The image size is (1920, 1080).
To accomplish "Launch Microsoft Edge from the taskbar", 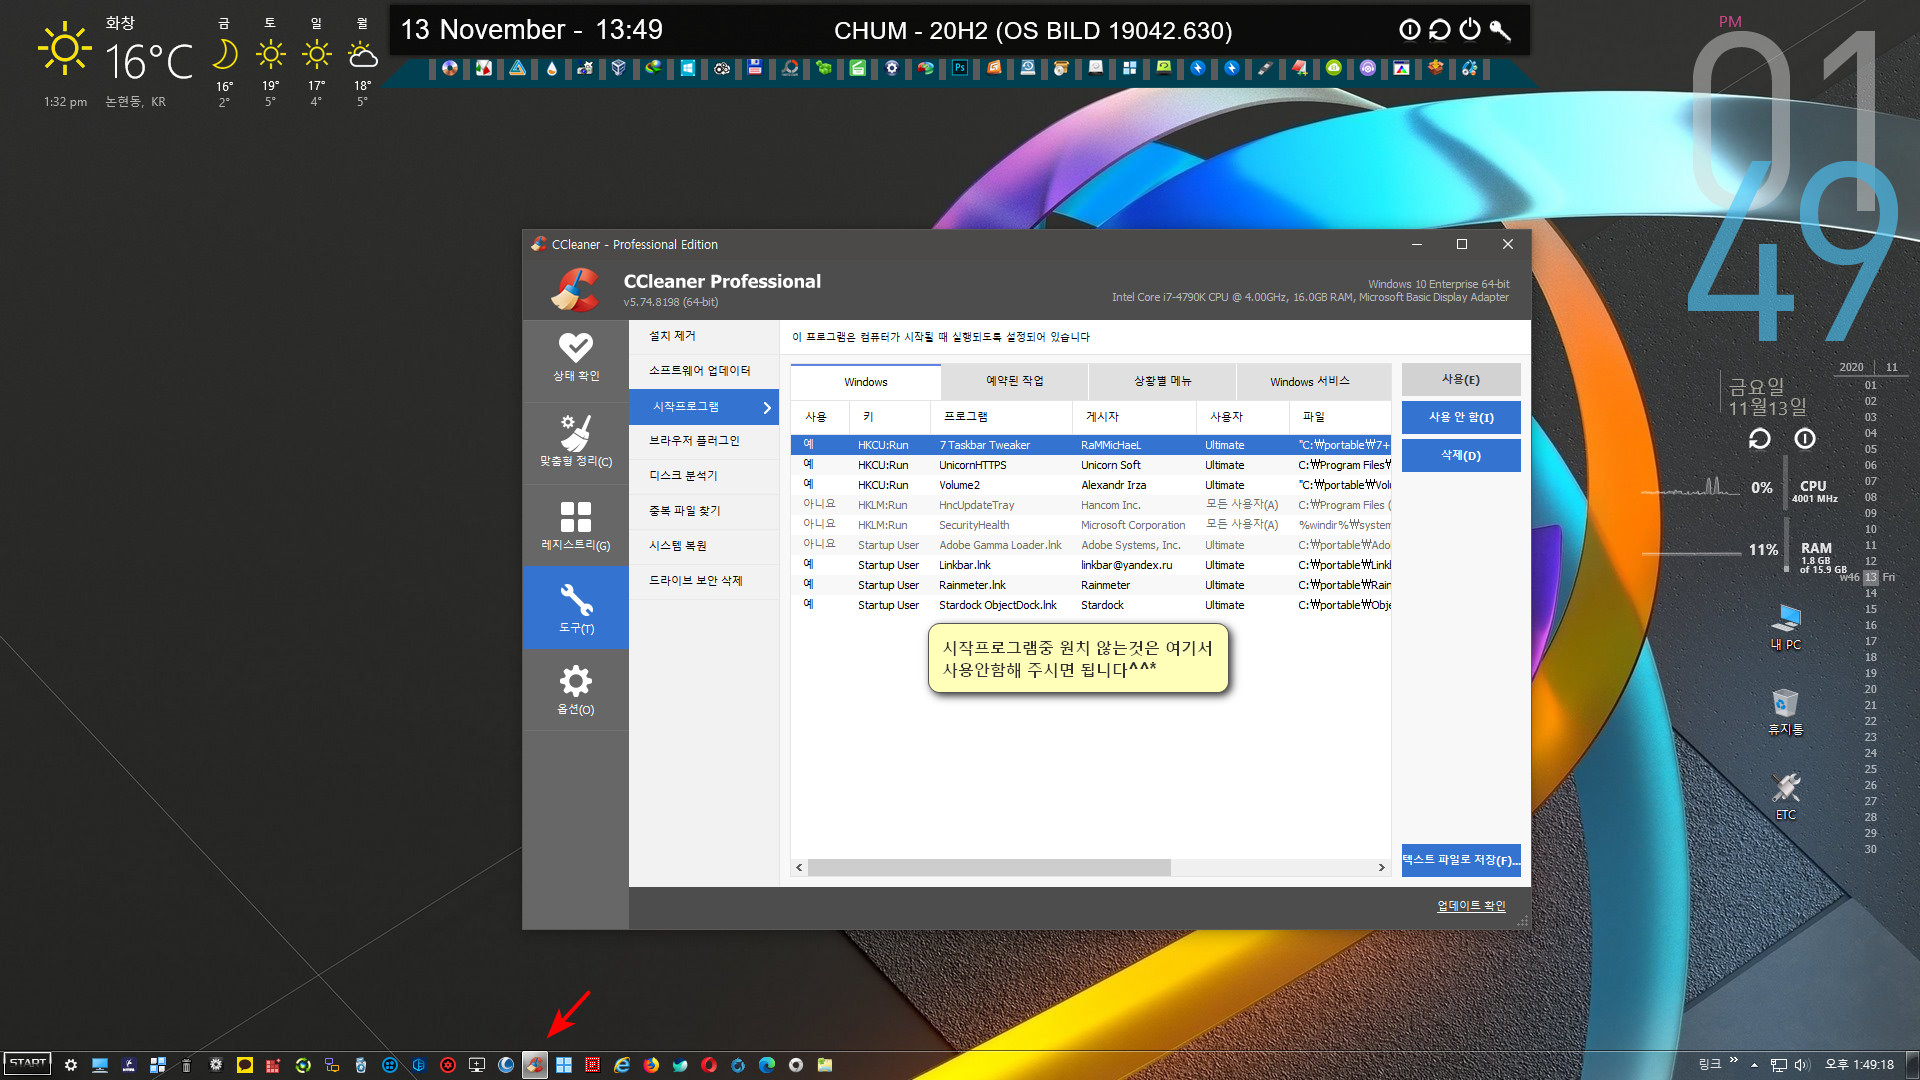I will coord(767,1065).
